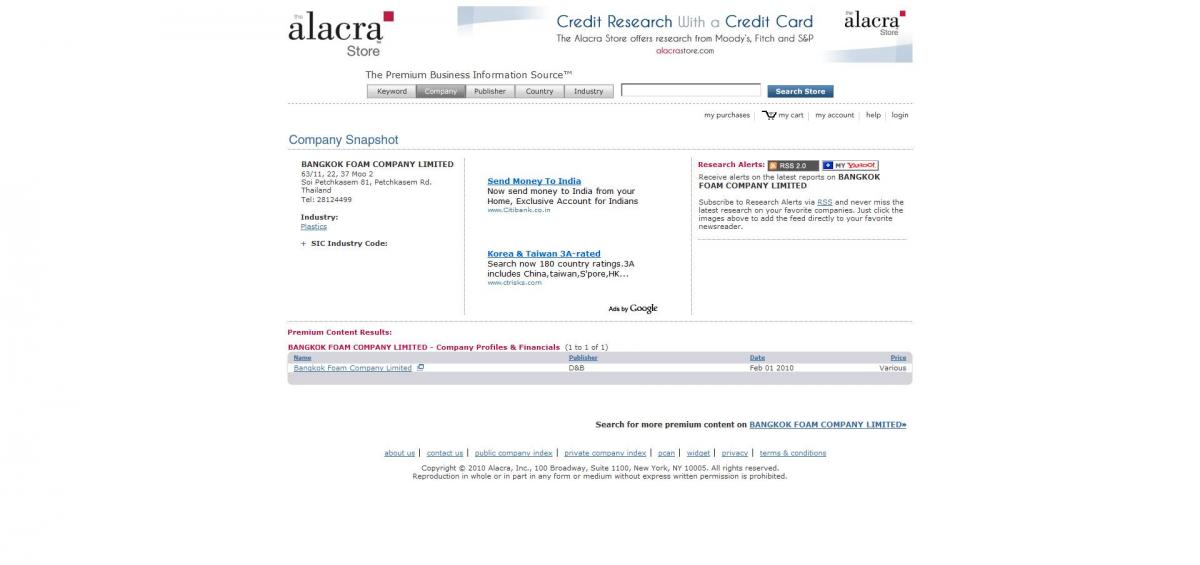Click the RSS 2.0 feed badge
This screenshot has width=1200, height=565.
(x=793, y=165)
